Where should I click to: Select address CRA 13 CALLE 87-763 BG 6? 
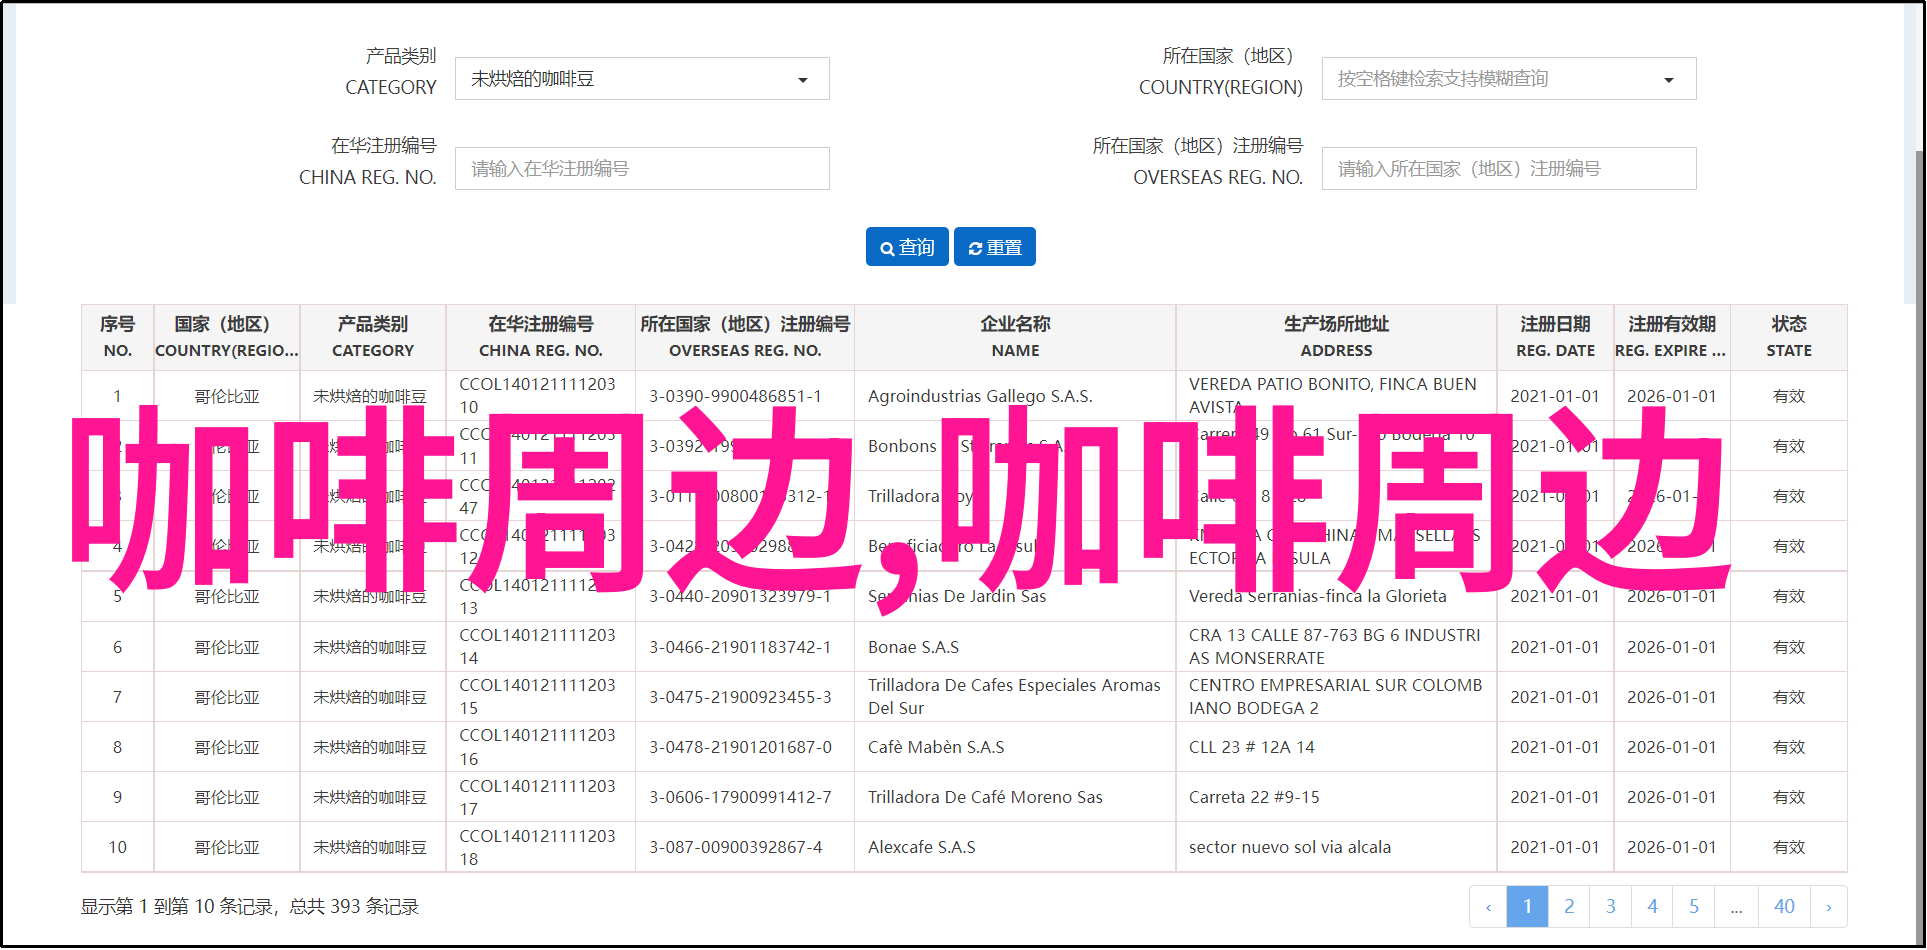point(1335,646)
